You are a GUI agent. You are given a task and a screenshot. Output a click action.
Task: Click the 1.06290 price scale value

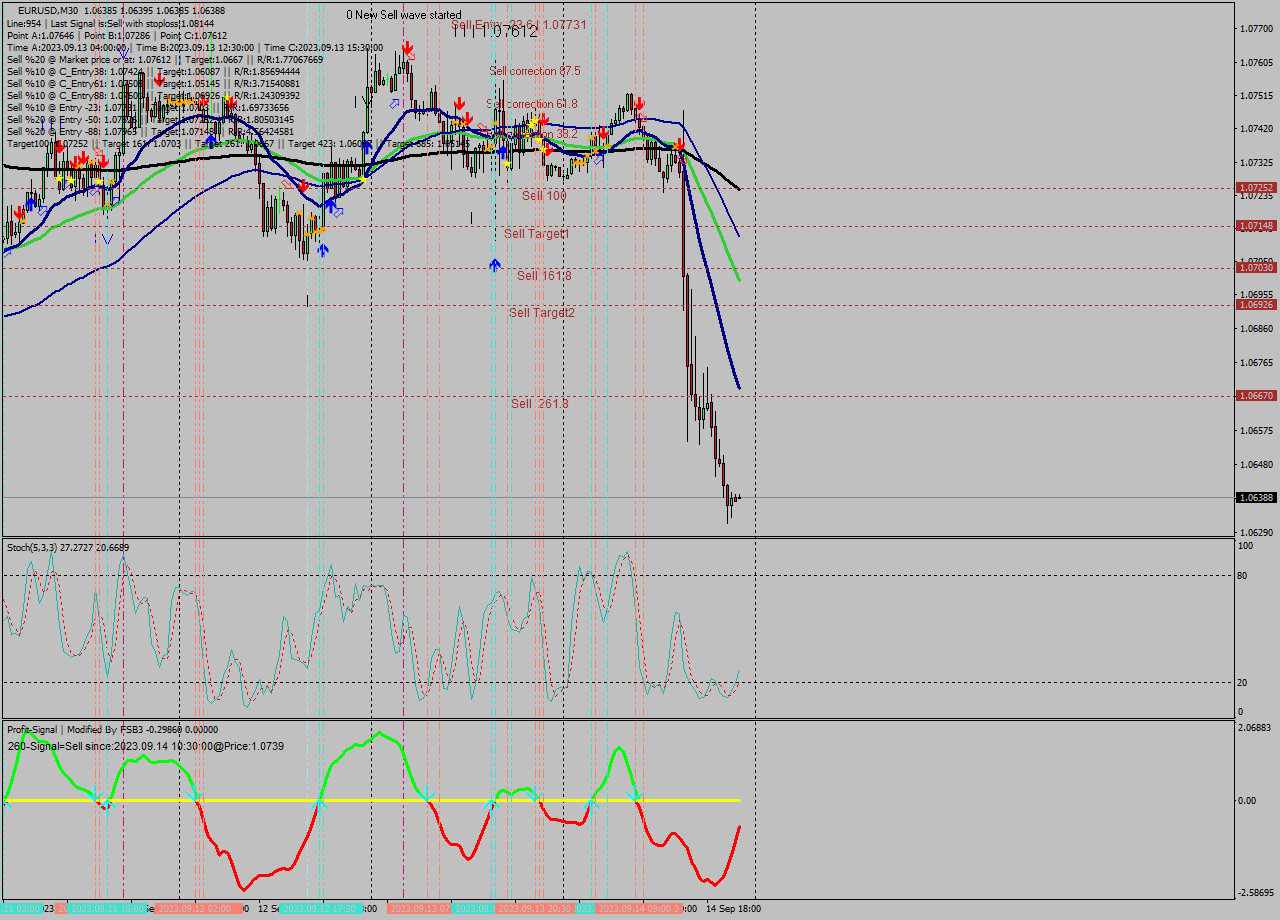(1256, 533)
